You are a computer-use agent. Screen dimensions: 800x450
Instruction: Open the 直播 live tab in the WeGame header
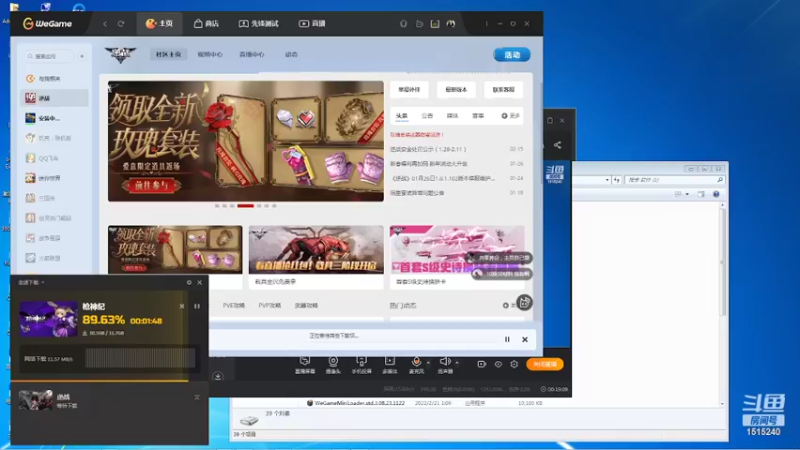coord(312,24)
